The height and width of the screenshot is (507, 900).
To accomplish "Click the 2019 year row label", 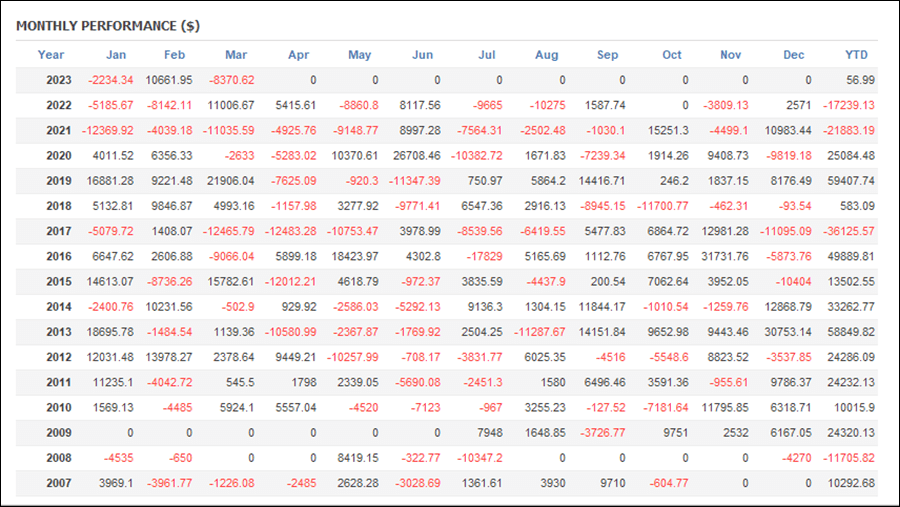I will 59,181.
